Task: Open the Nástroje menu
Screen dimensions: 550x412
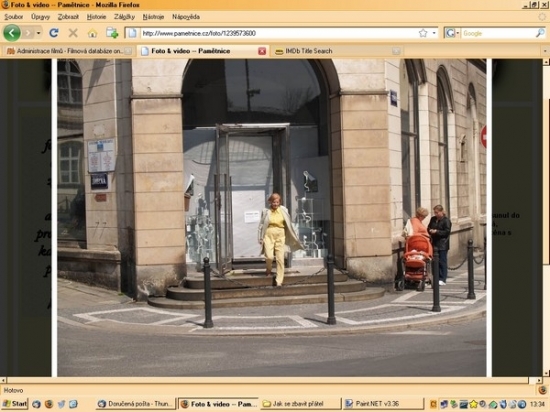Action: (153, 17)
